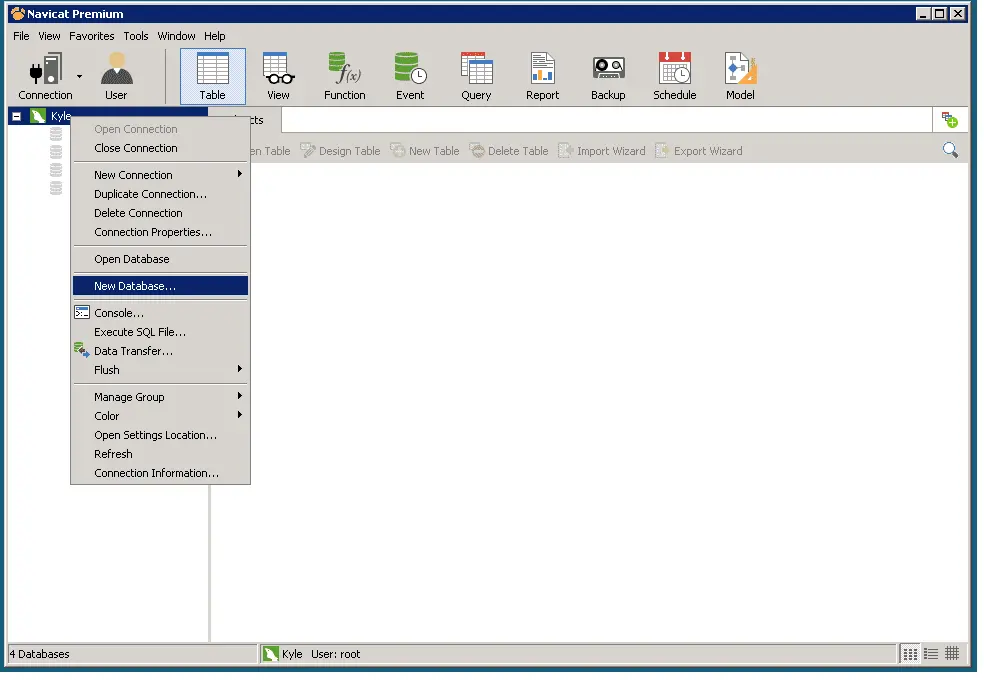Select Refresh in context menu

(x=161, y=455)
